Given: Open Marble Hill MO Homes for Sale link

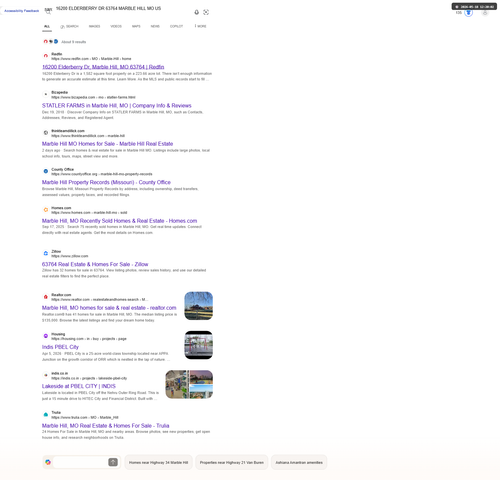Looking at the screenshot, I should coord(107,144).
